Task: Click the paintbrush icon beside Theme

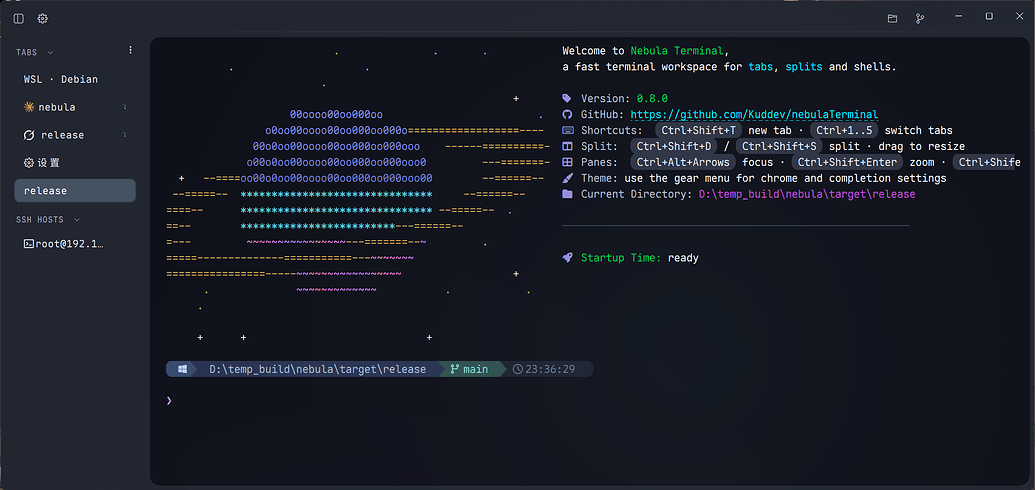Action: point(568,178)
